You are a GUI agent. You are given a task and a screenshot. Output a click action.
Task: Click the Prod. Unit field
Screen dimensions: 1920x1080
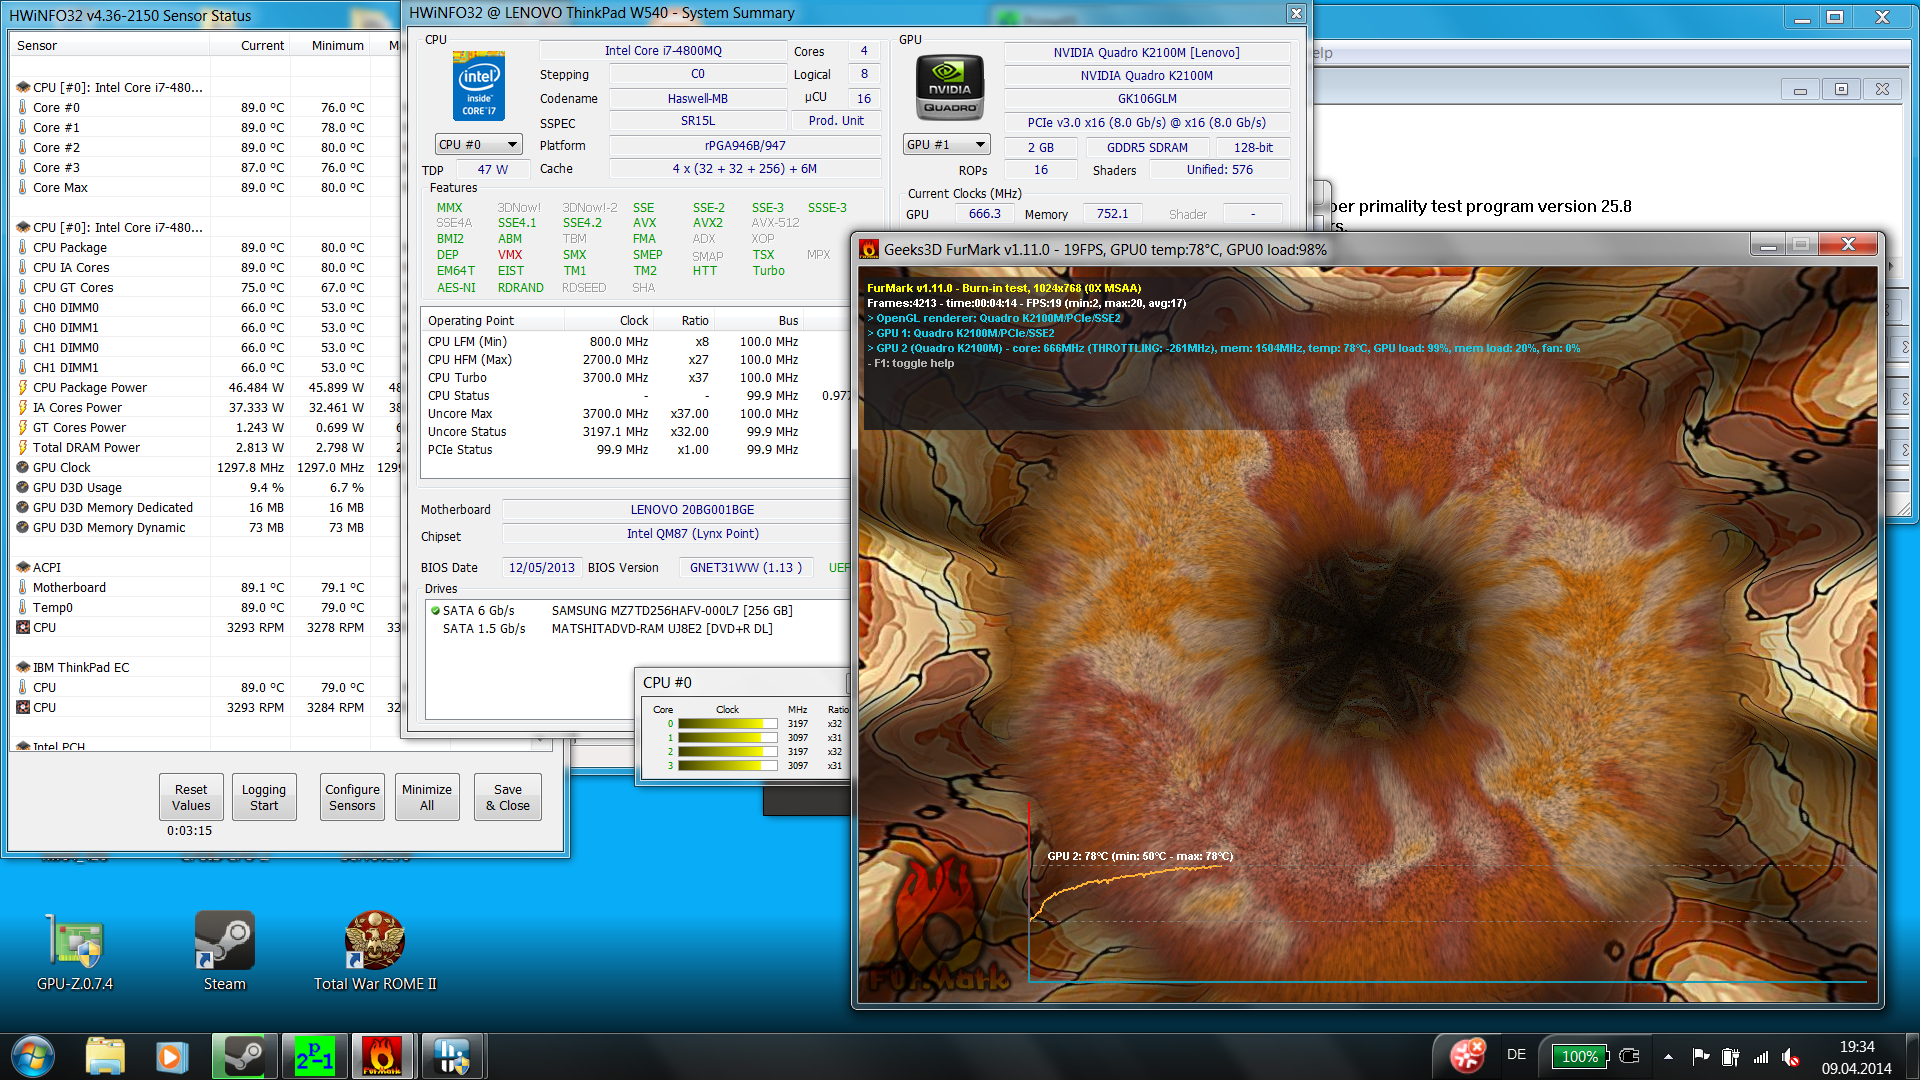point(836,121)
